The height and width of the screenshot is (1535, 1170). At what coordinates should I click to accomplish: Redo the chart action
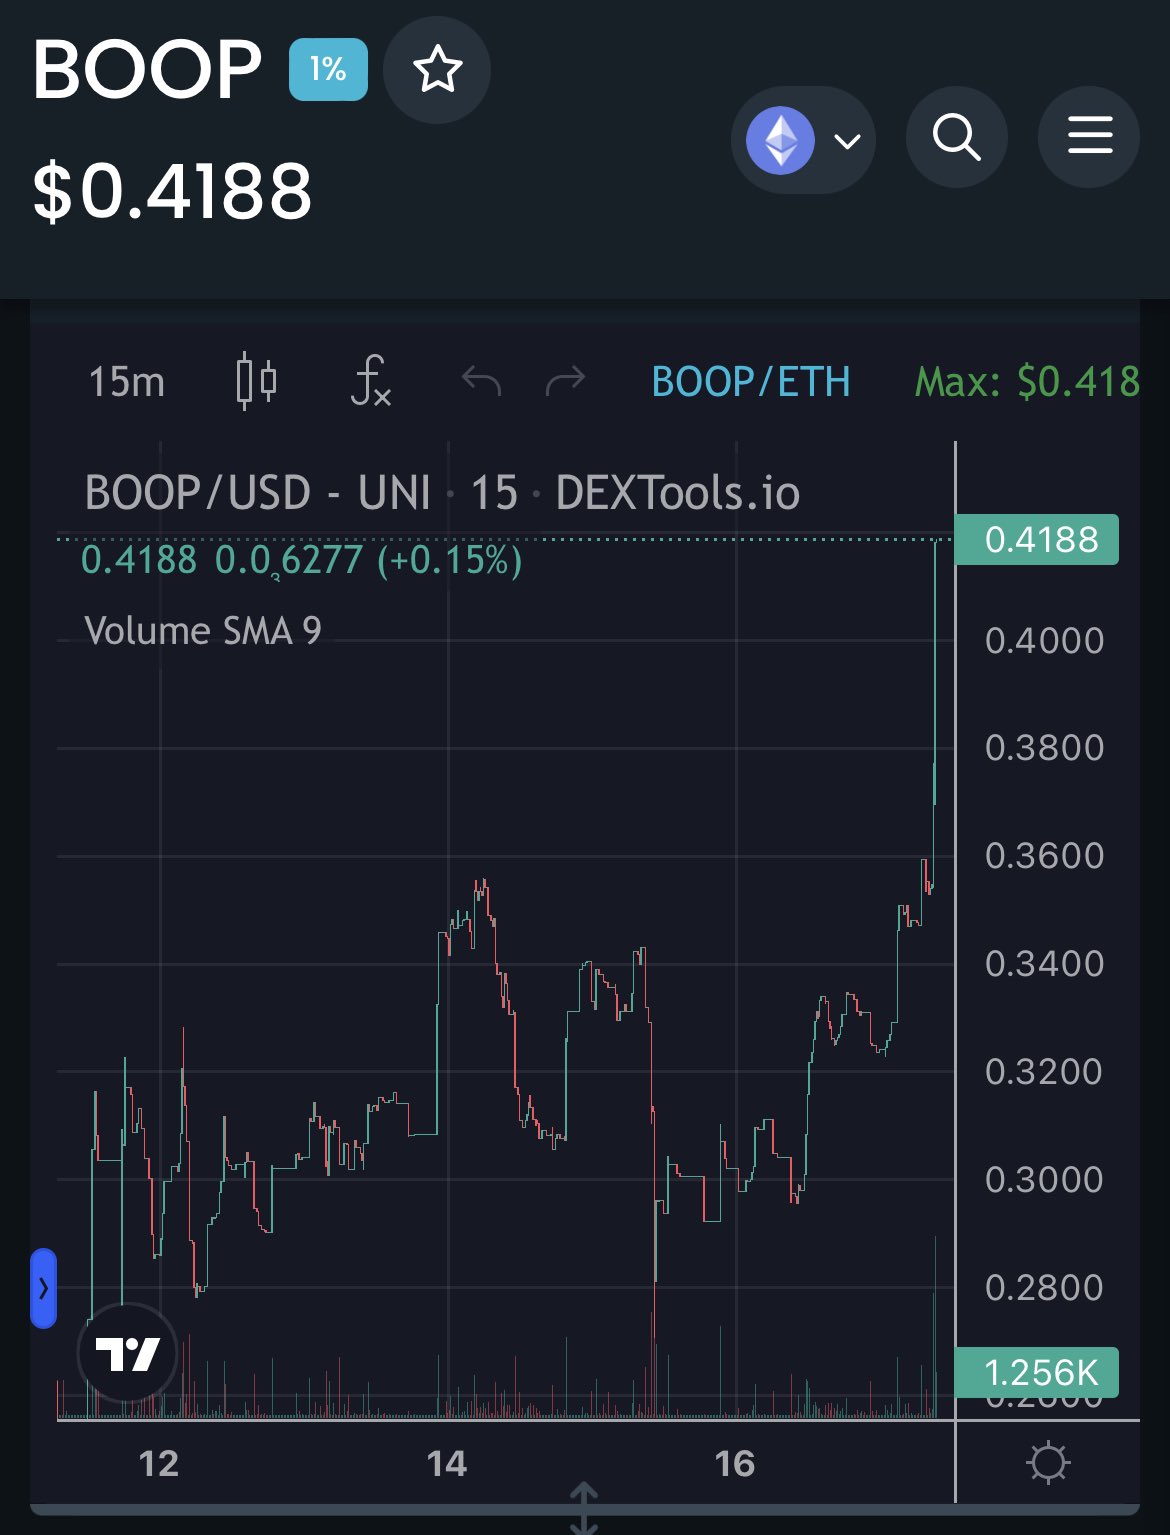tap(565, 381)
